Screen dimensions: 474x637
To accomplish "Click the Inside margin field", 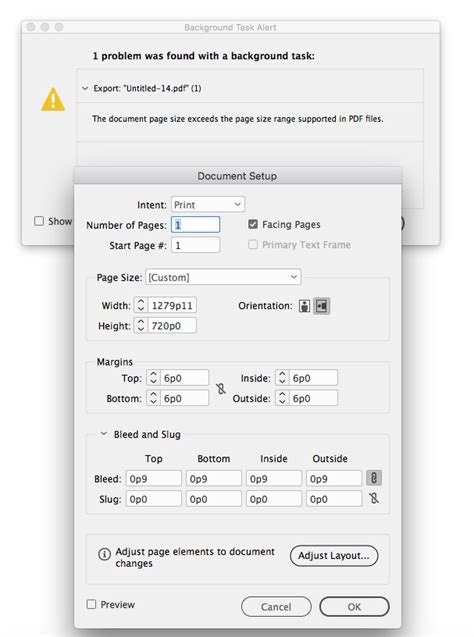I will coord(313,378).
